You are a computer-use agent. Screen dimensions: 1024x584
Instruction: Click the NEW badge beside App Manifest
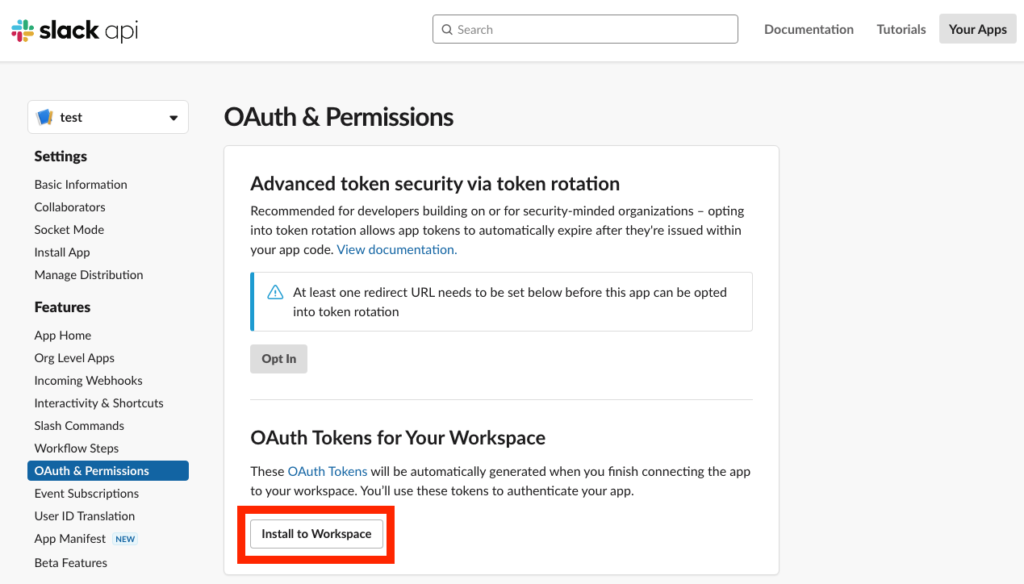[125, 539]
